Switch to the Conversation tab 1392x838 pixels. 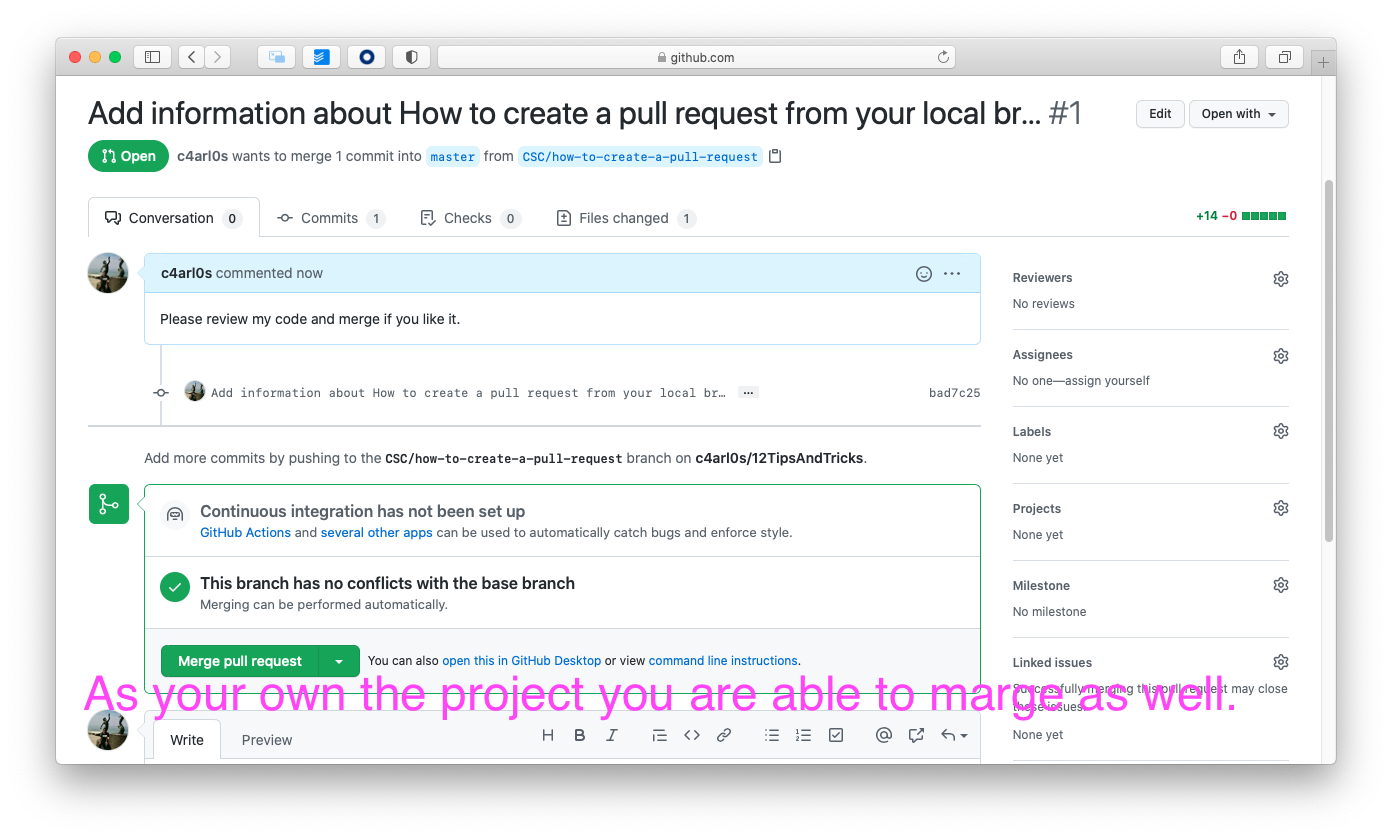174,218
